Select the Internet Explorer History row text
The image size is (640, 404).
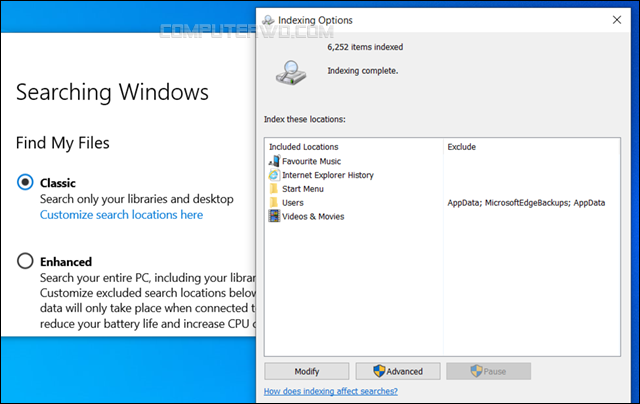pyautogui.click(x=328, y=175)
